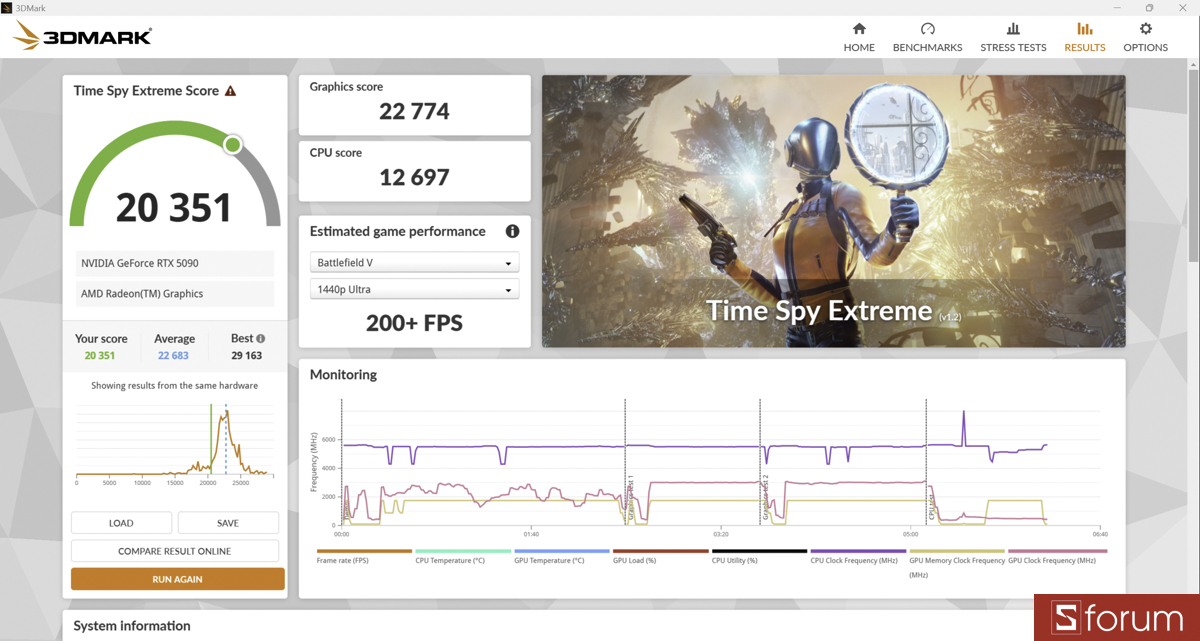
Task: Click the Time Spy Extreme preview image
Action: coord(834,211)
